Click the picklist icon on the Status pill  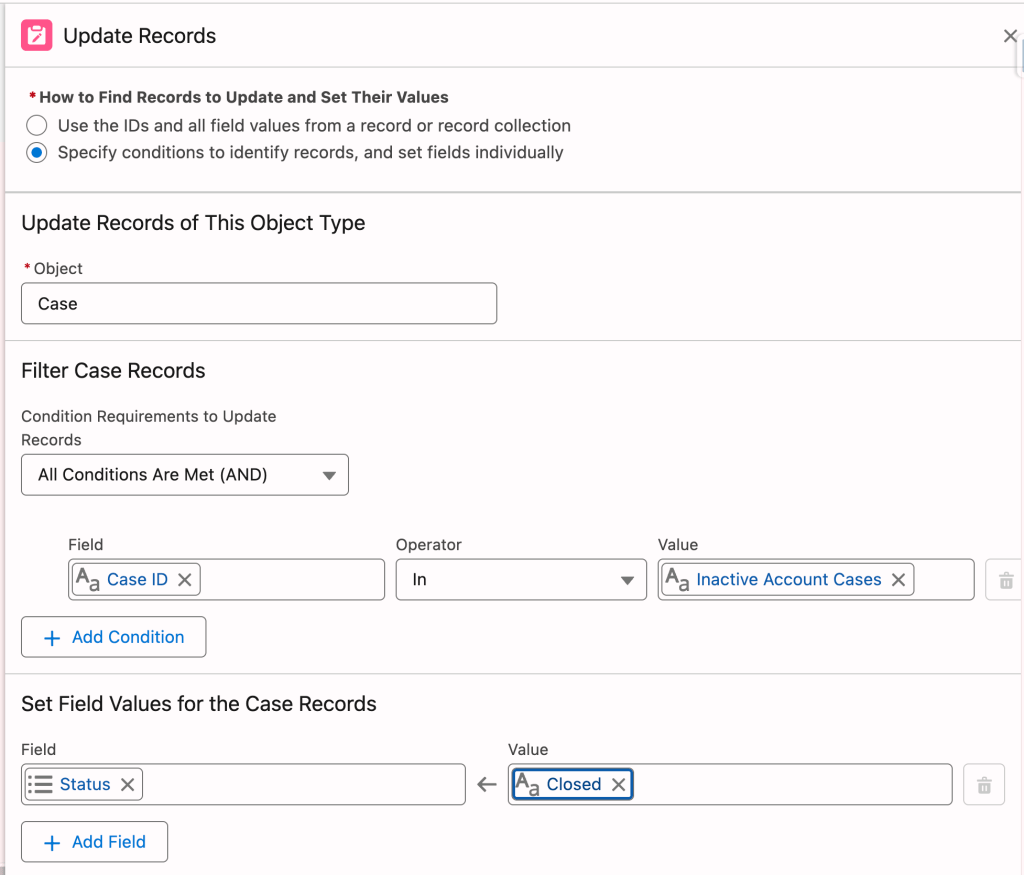click(x=40, y=784)
